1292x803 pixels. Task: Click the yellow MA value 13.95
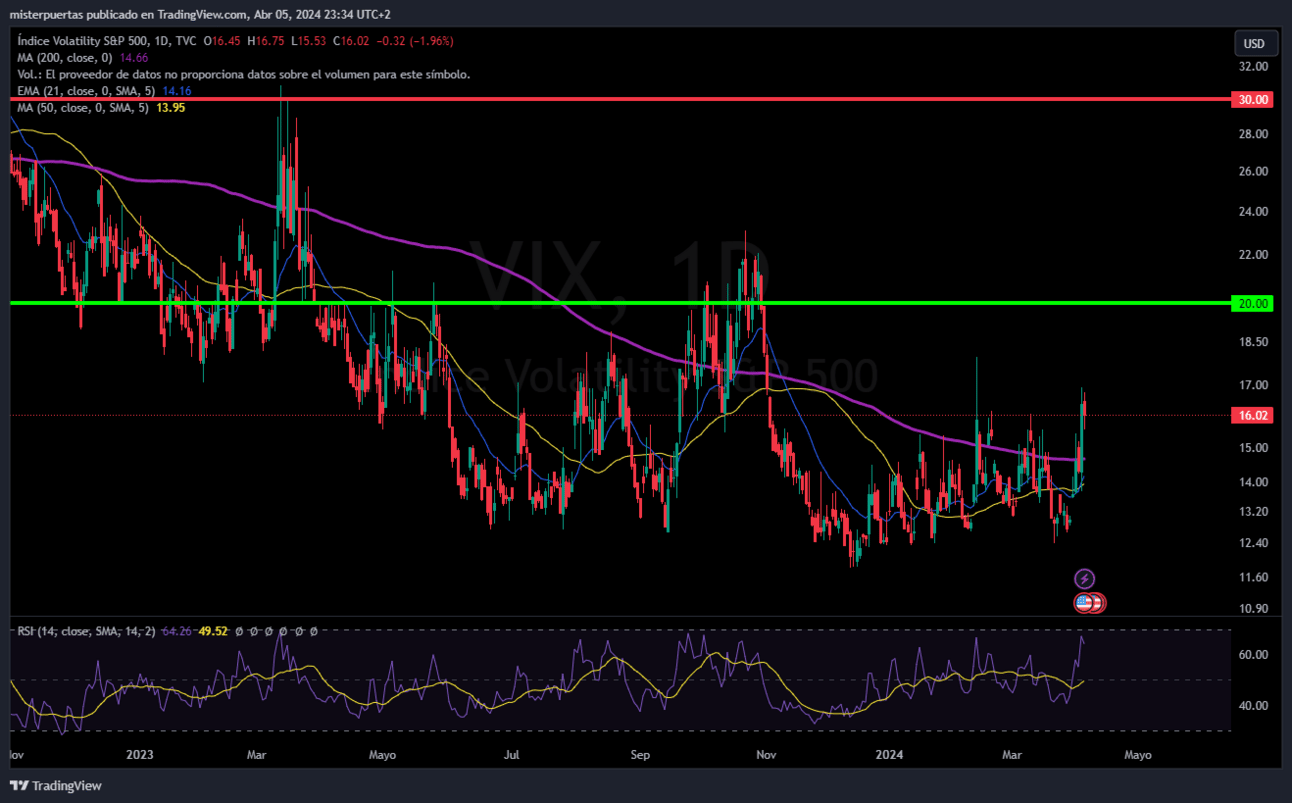pyautogui.click(x=169, y=107)
